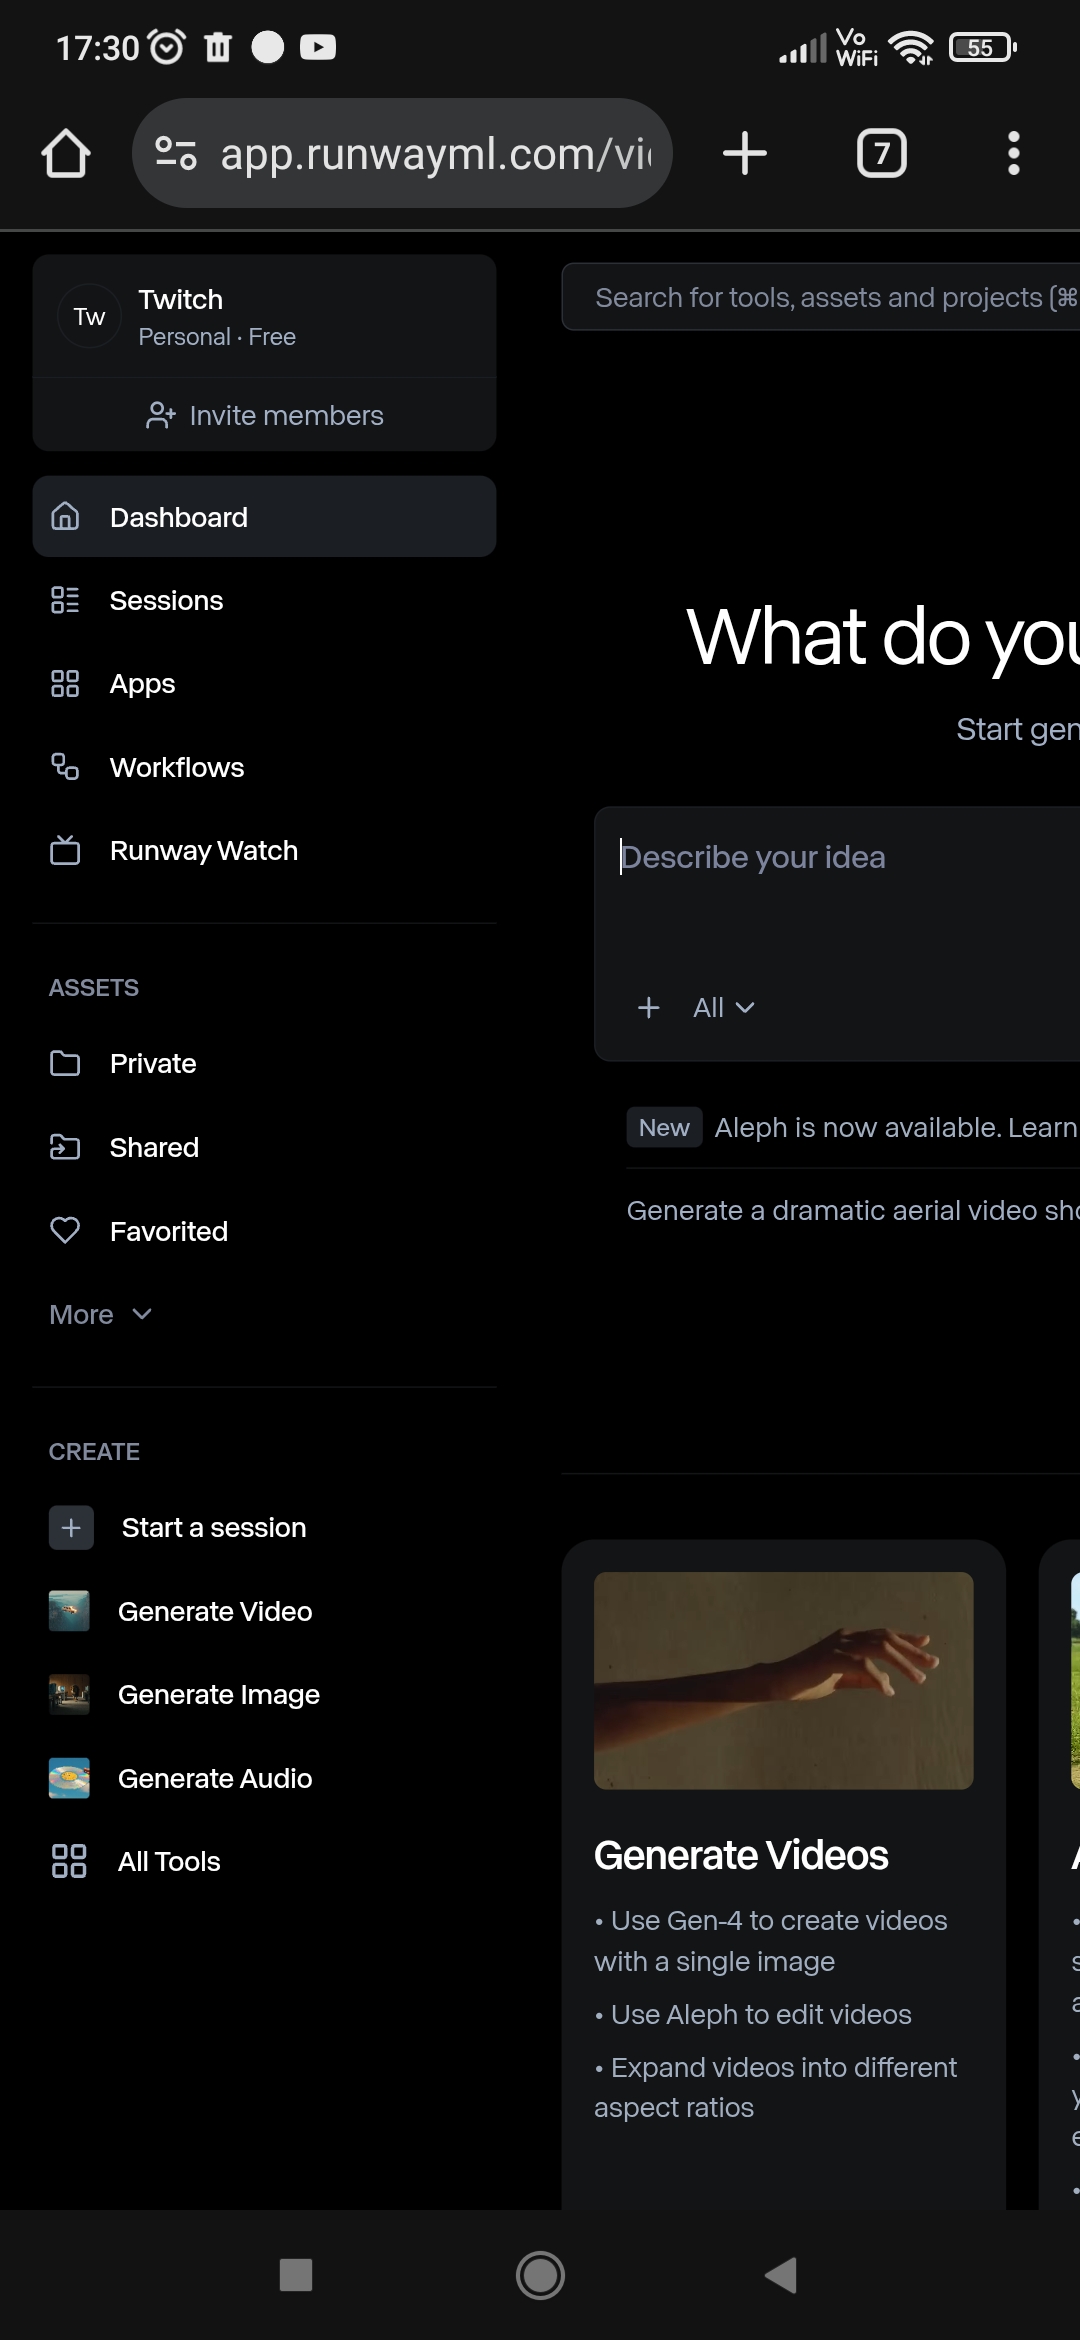Focus the search tools and assets field
Image resolution: width=1080 pixels, height=2340 pixels.
821,297
